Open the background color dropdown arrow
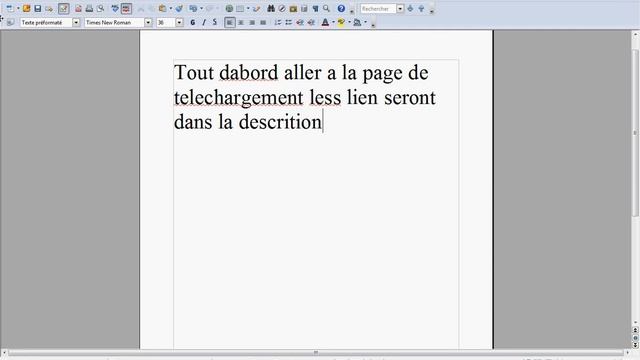This screenshot has height=360, width=640. click(x=366, y=22)
